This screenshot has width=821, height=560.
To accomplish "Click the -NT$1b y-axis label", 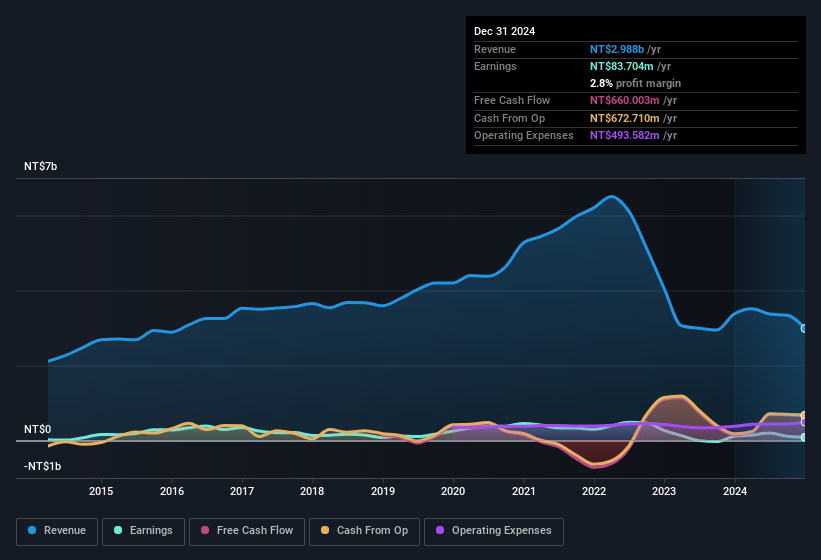I will (x=42, y=466).
